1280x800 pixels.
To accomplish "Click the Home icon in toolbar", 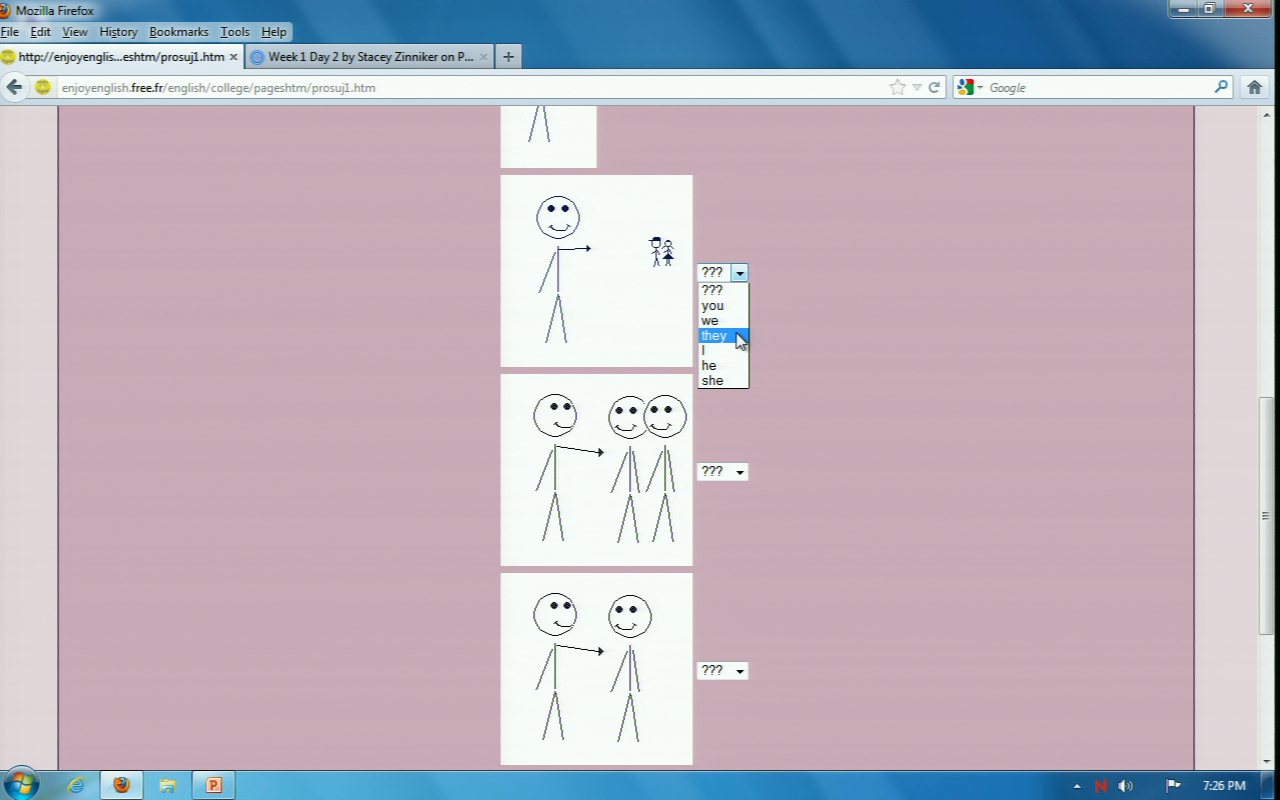I will (1254, 87).
